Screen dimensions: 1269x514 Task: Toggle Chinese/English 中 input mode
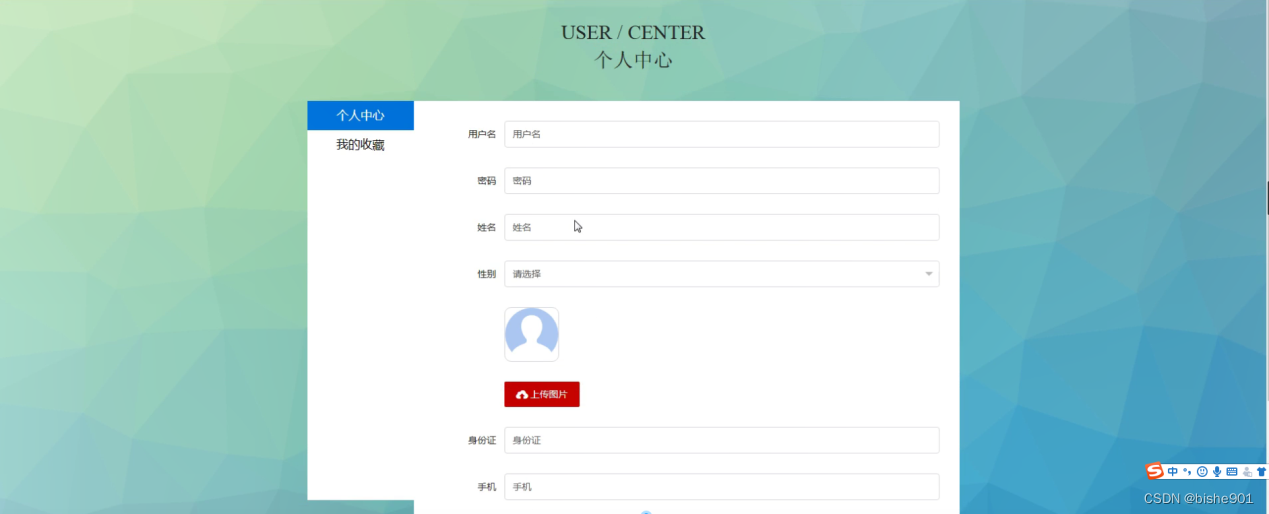point(1173,472)
